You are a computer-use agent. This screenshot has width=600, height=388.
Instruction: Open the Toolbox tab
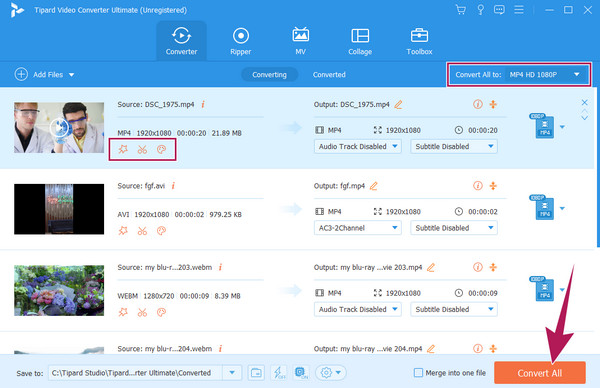[419, 41]
